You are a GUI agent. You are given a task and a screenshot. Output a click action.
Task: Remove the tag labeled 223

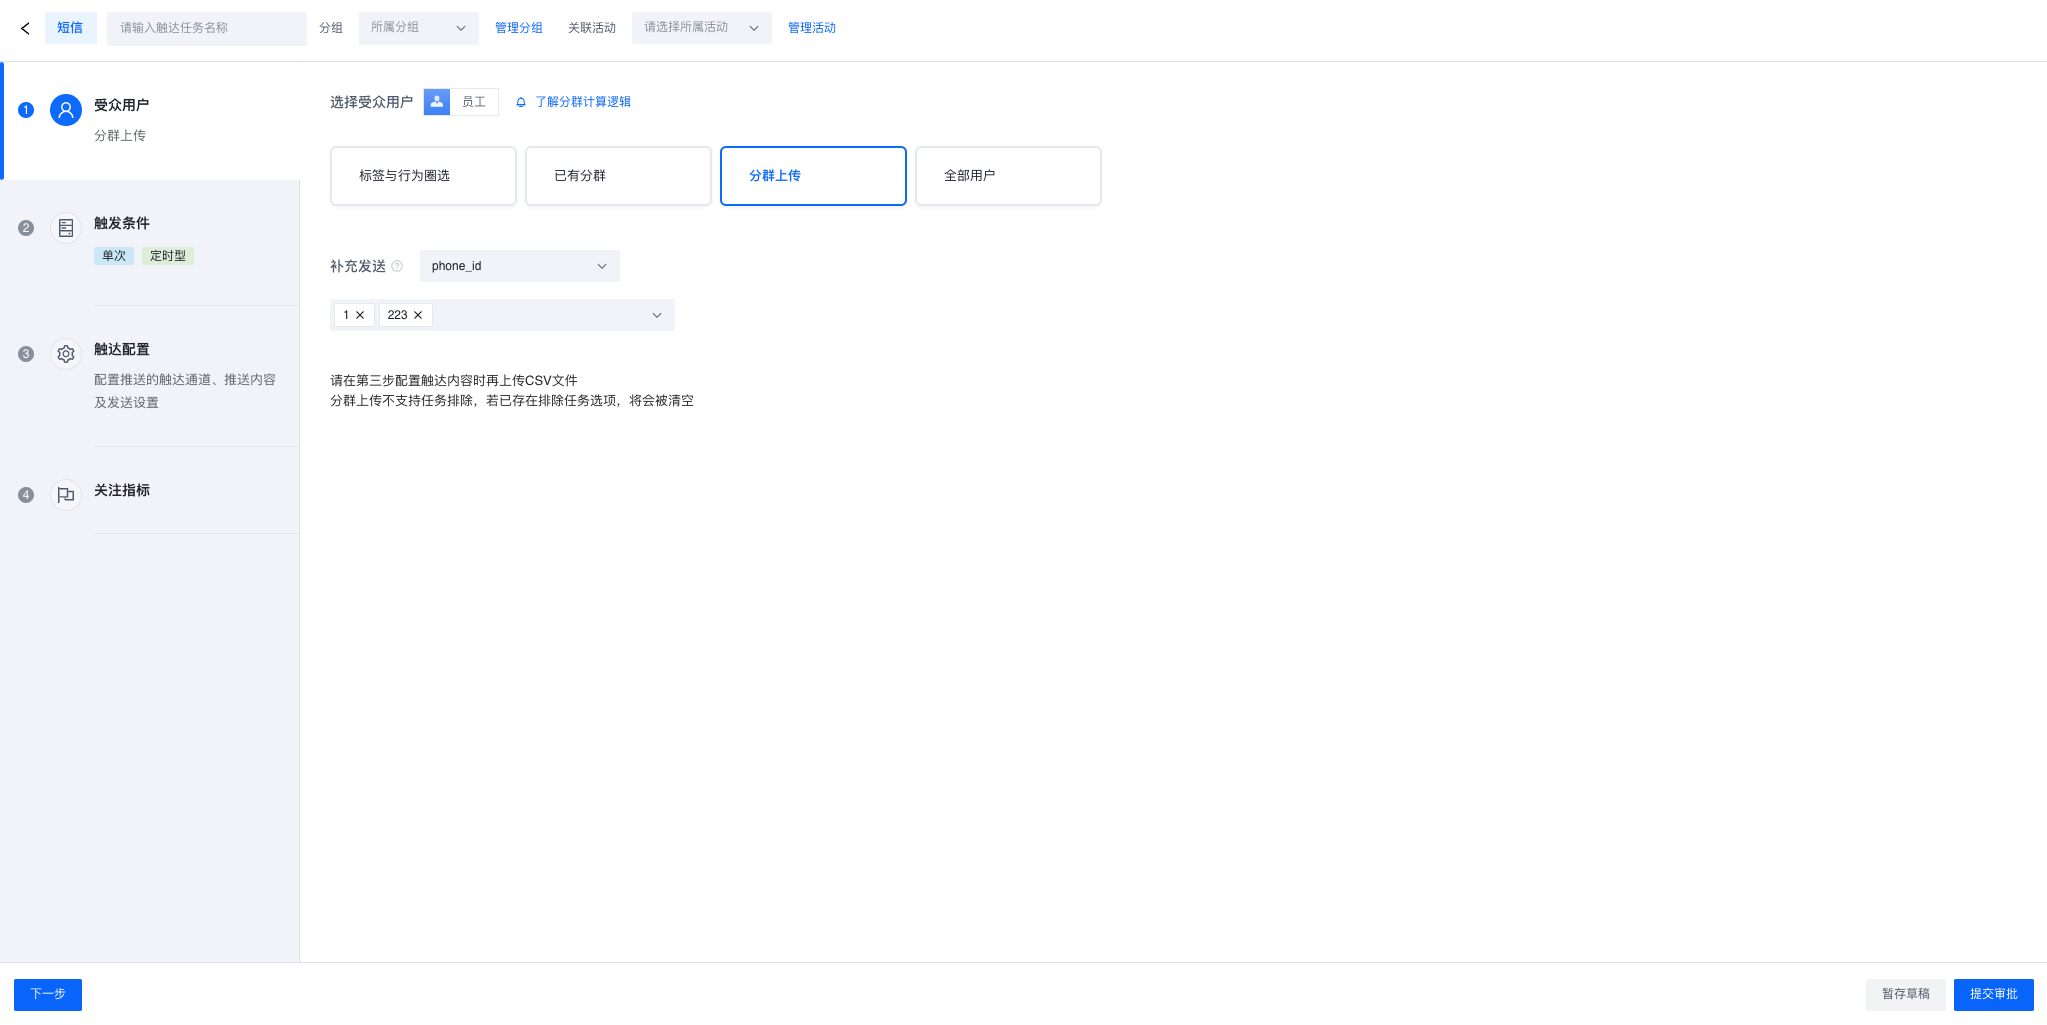point(418,315)
